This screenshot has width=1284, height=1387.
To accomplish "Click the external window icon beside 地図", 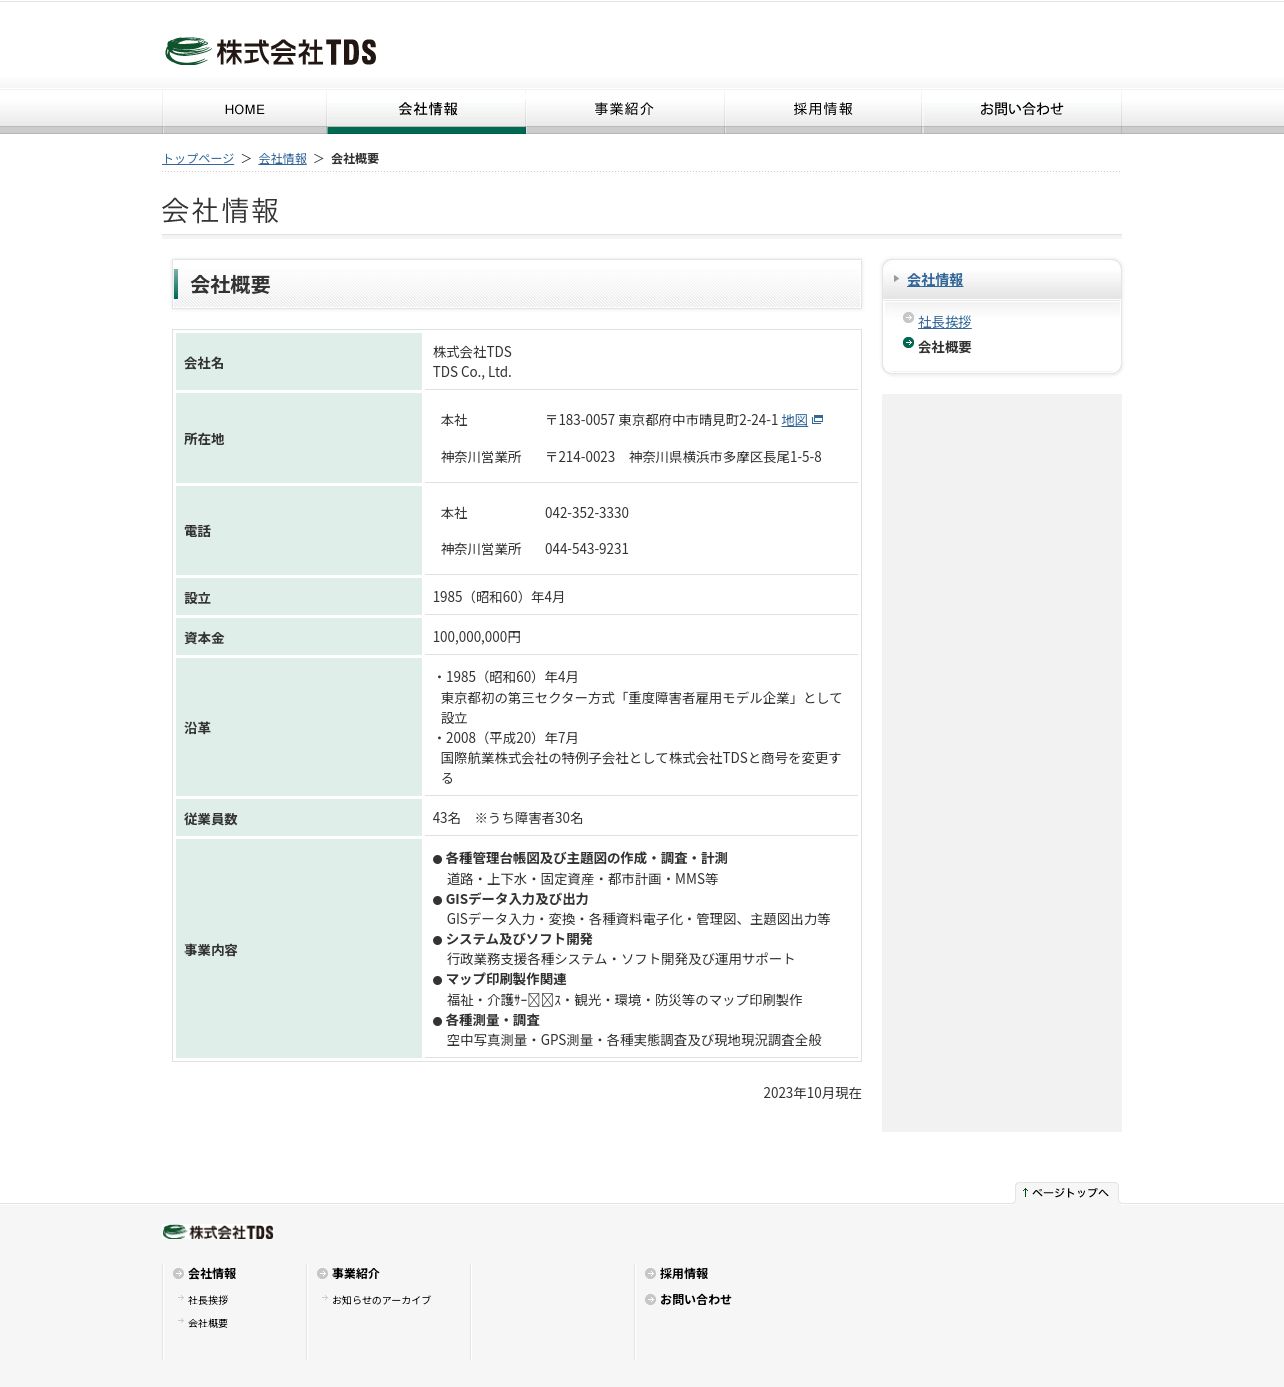I will [x=817, y=420].
